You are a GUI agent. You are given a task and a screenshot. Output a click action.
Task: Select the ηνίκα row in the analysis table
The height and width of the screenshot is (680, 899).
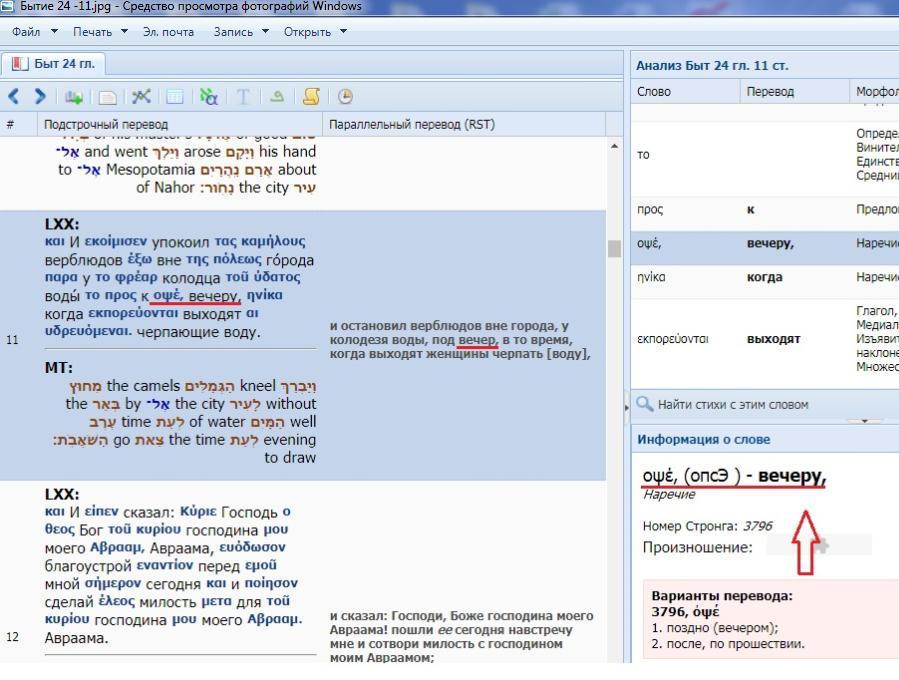click(x=654, y=278)
